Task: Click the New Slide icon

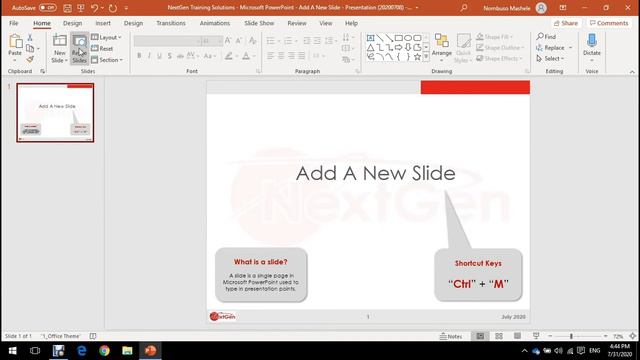Action: pos(60,40)
